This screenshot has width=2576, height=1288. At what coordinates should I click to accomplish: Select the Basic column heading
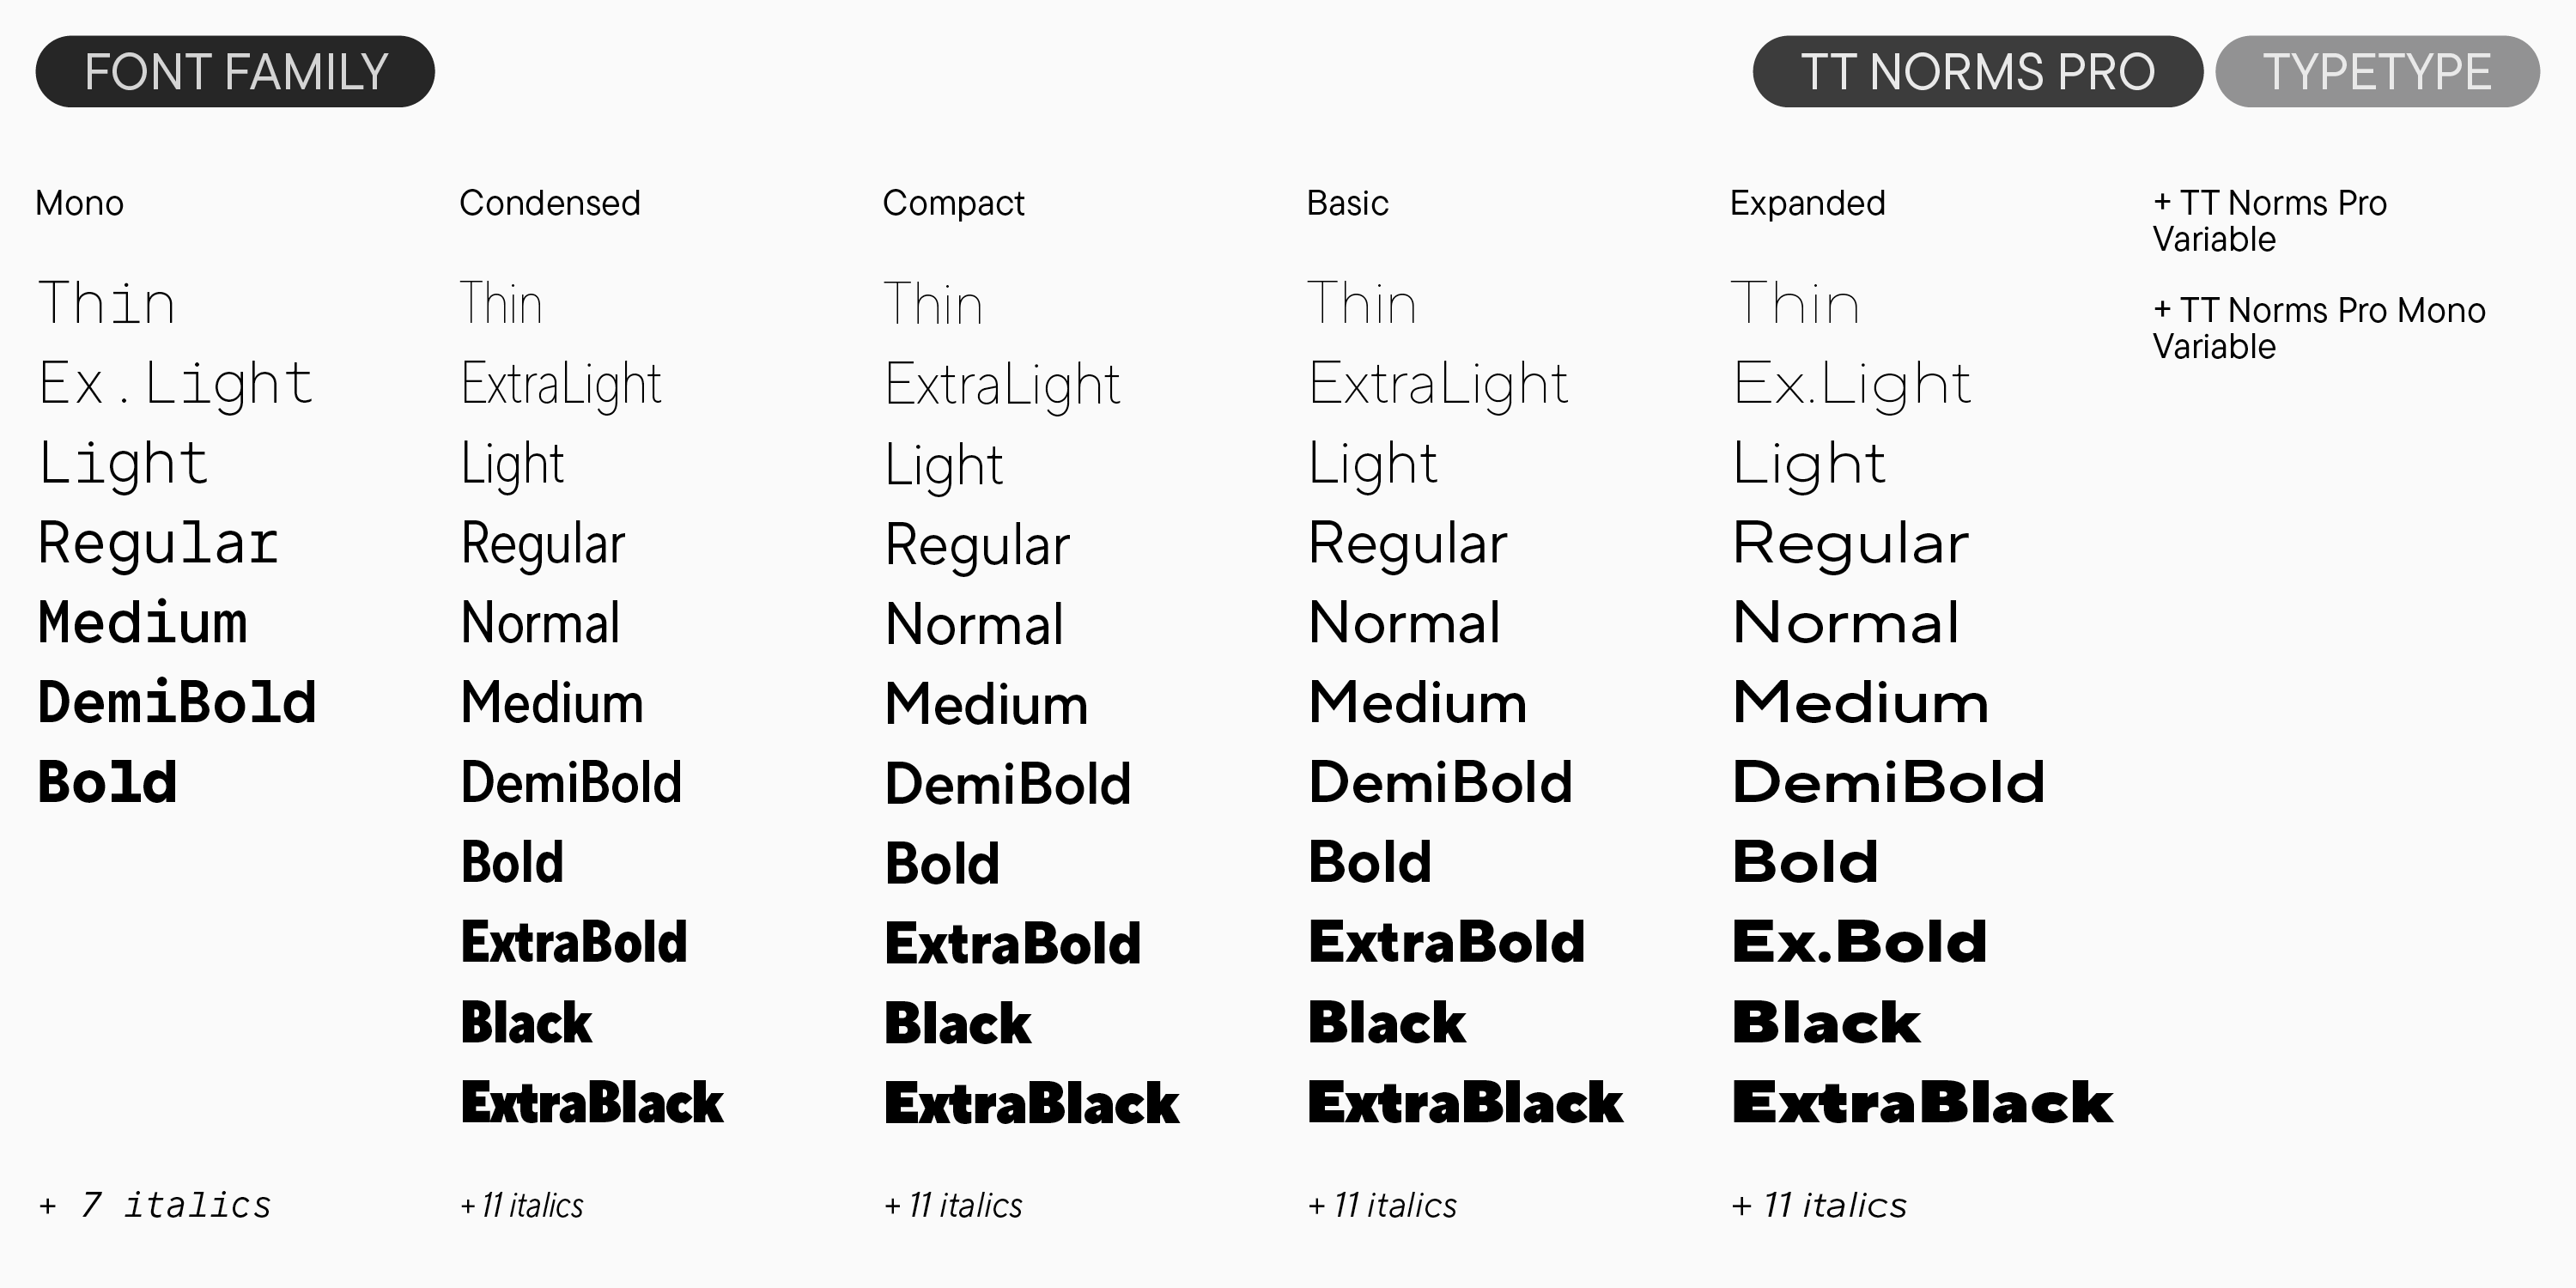pos(1347,203)
